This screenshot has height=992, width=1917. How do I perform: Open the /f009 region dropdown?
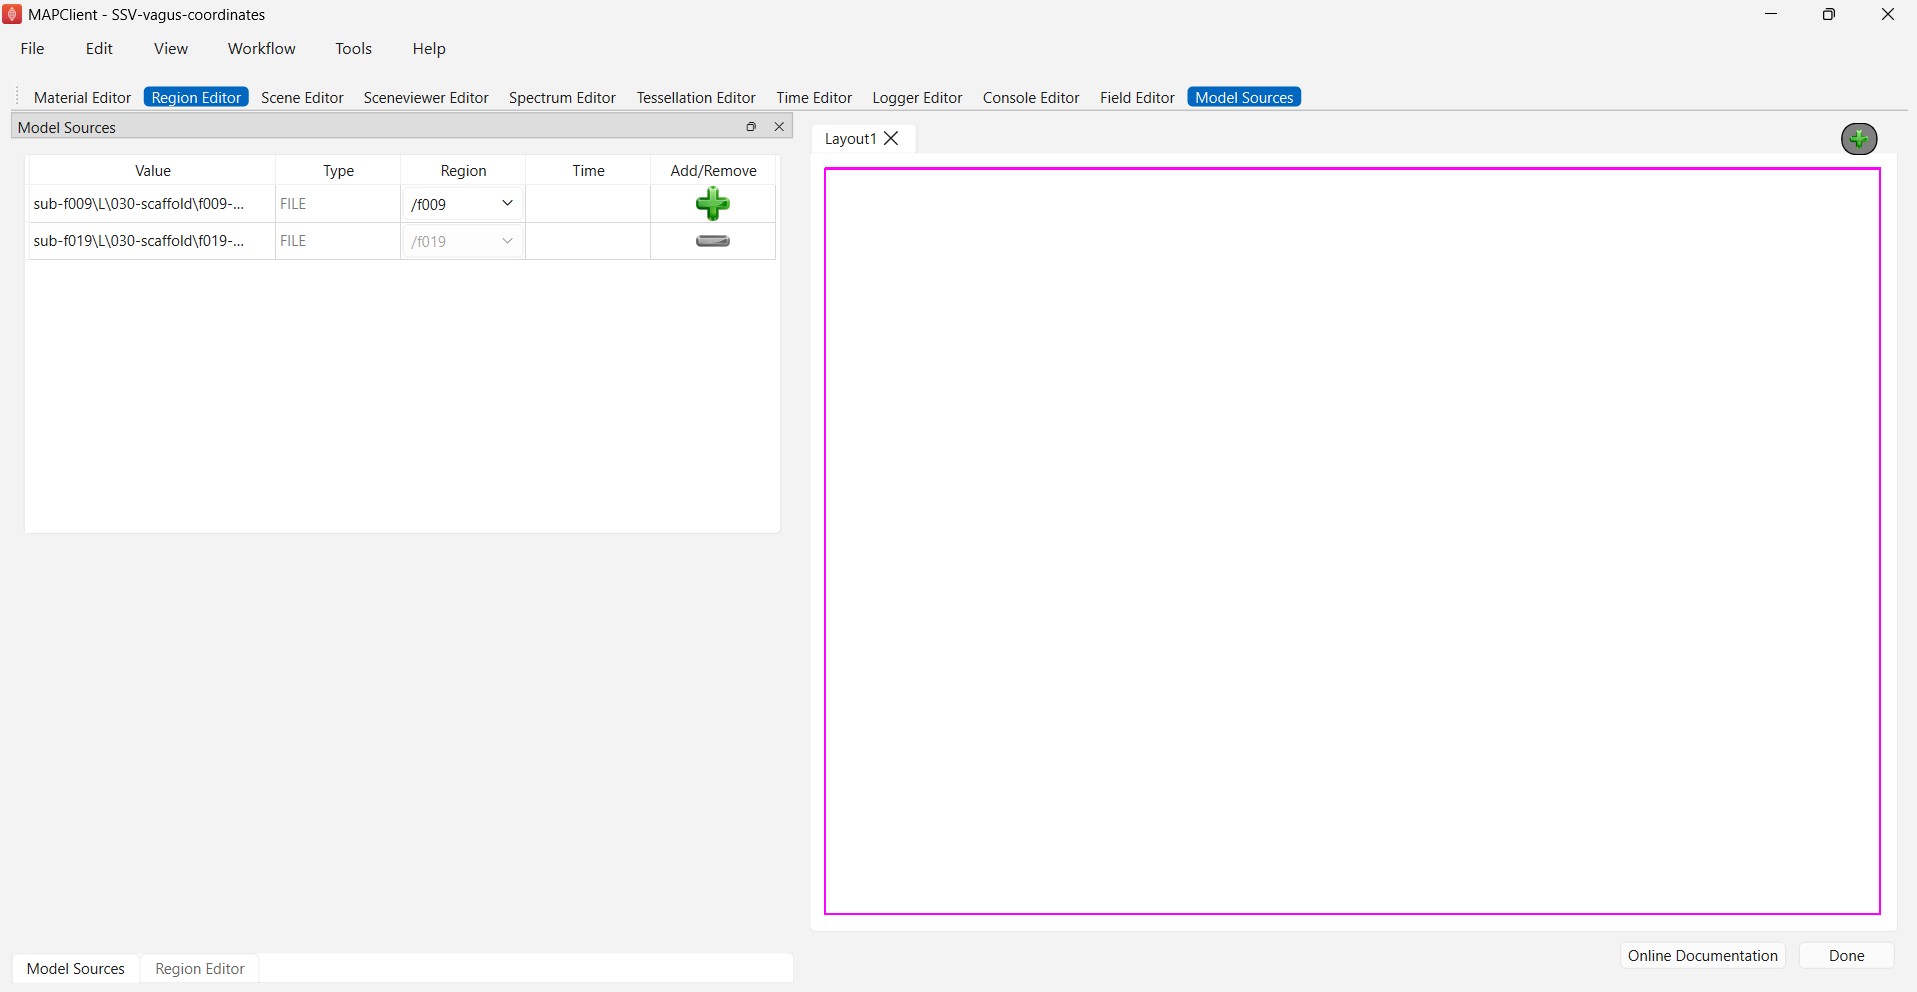(x=463, y=204)
